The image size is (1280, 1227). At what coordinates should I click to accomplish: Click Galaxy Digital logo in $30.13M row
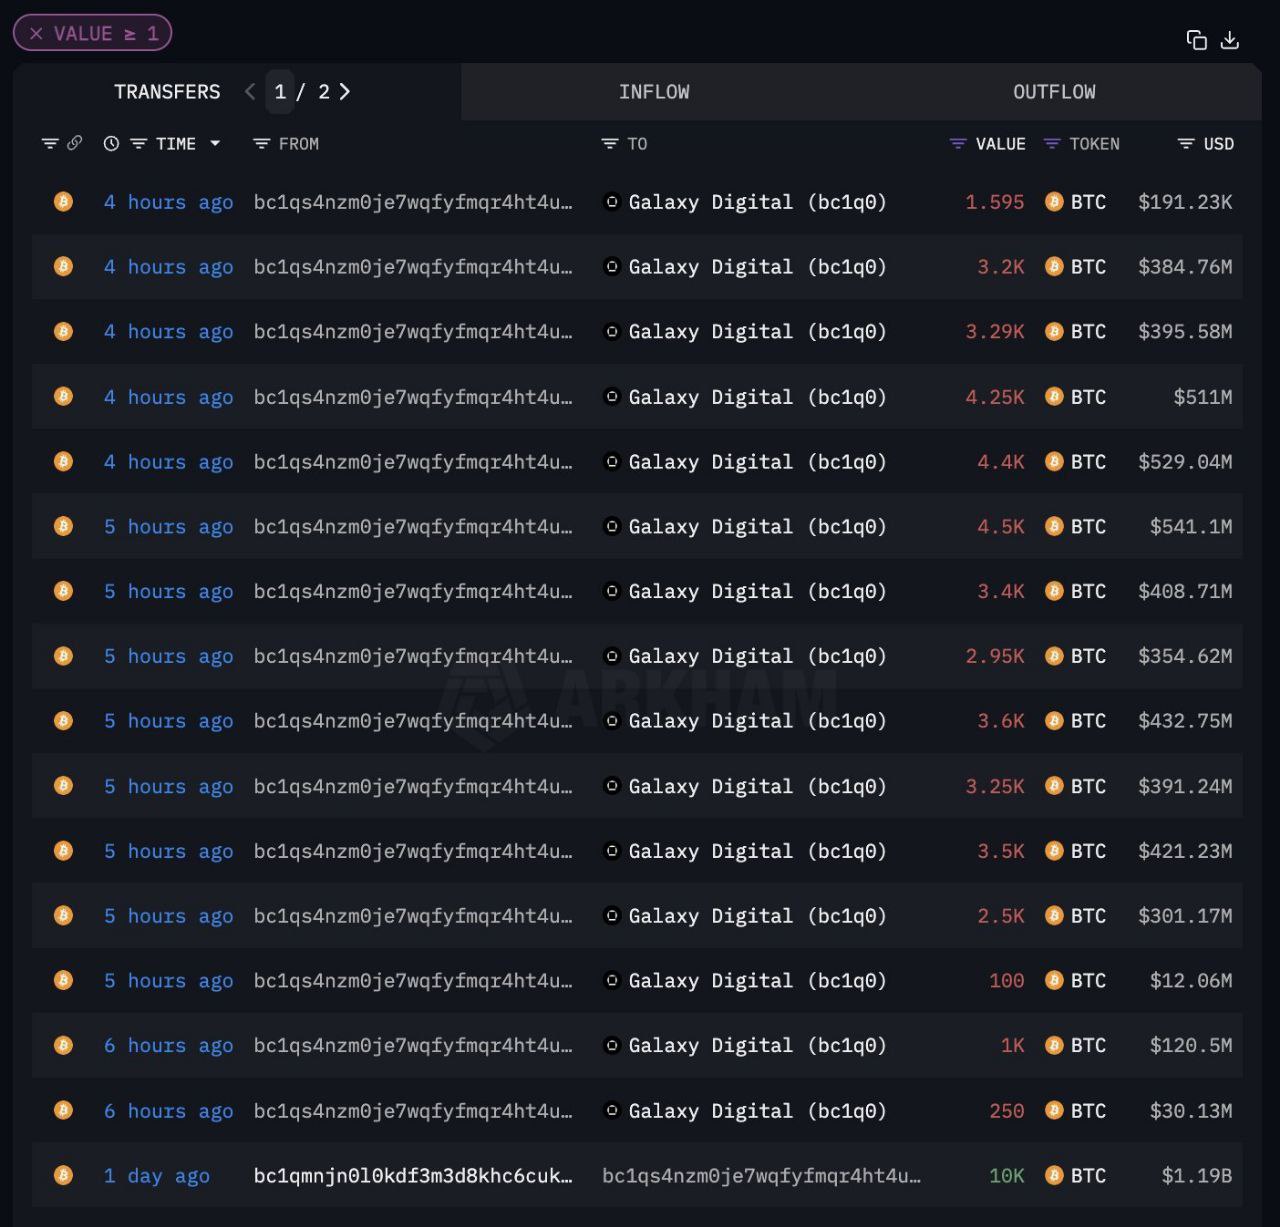[x=612, y=1111]
